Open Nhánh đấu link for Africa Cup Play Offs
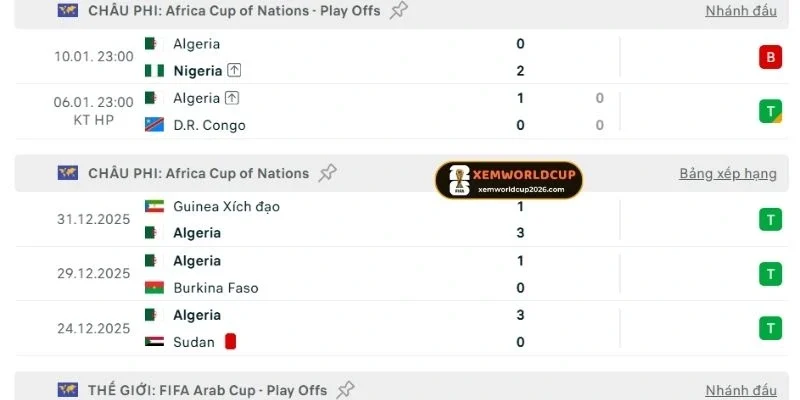The image size is (800, 400). [x=740, y=10]
